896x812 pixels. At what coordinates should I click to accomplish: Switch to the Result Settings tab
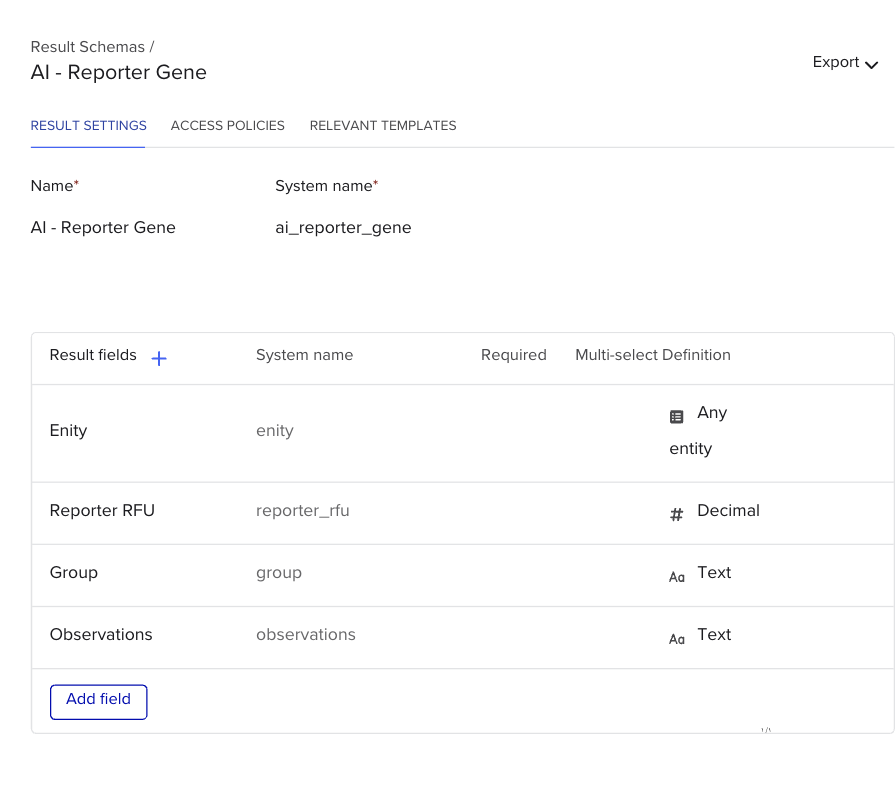pyautogui.click(x=89, y=126)
